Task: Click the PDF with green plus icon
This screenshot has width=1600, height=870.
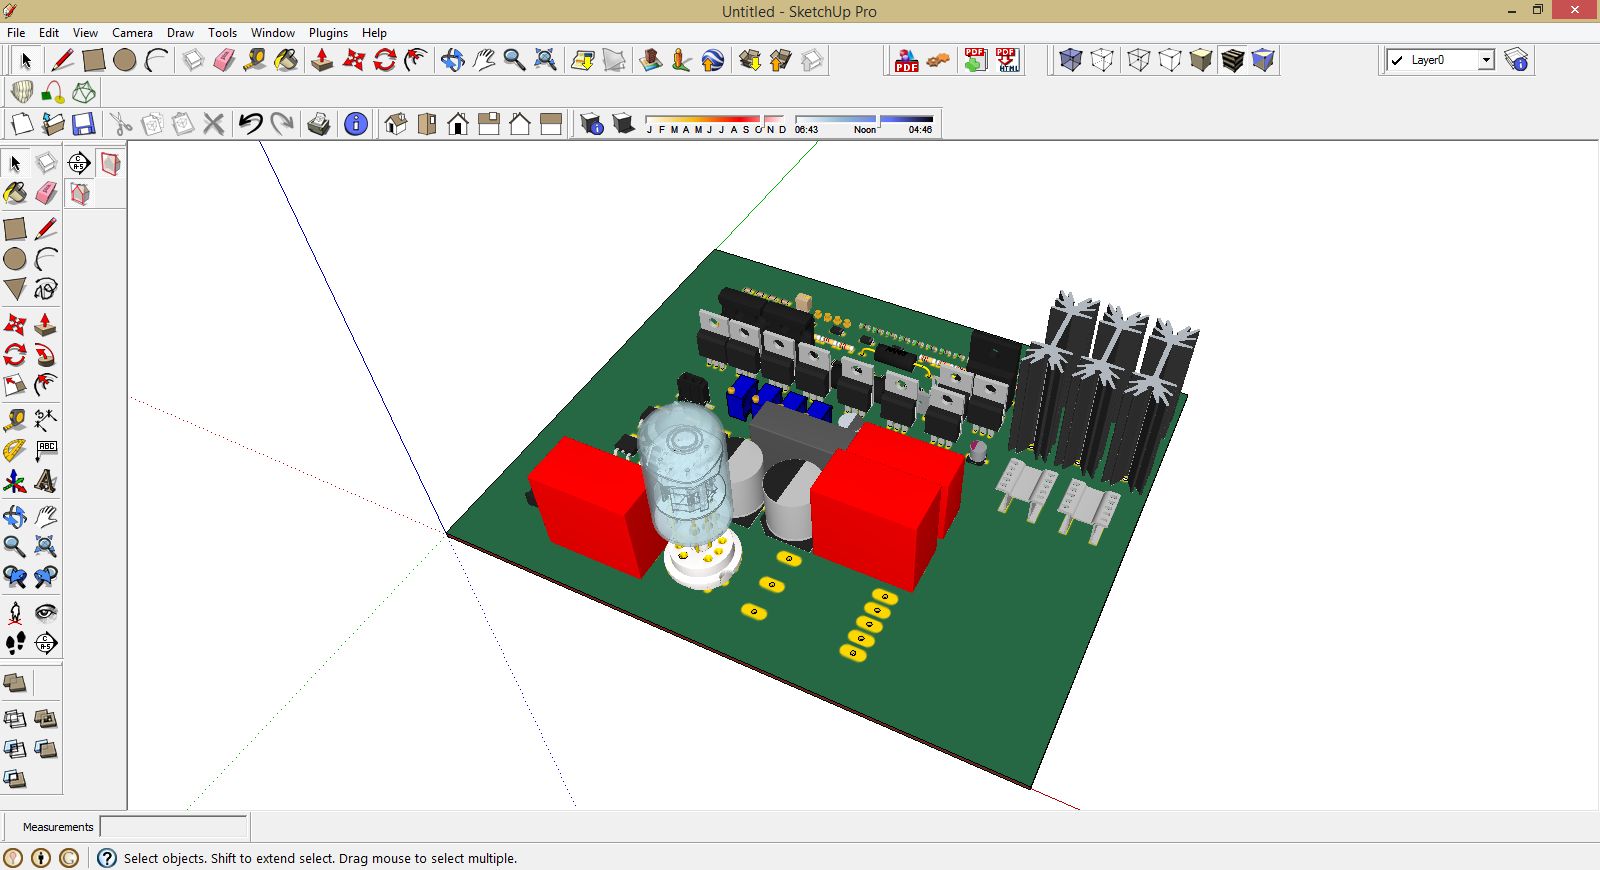Action: pos(975,60)
